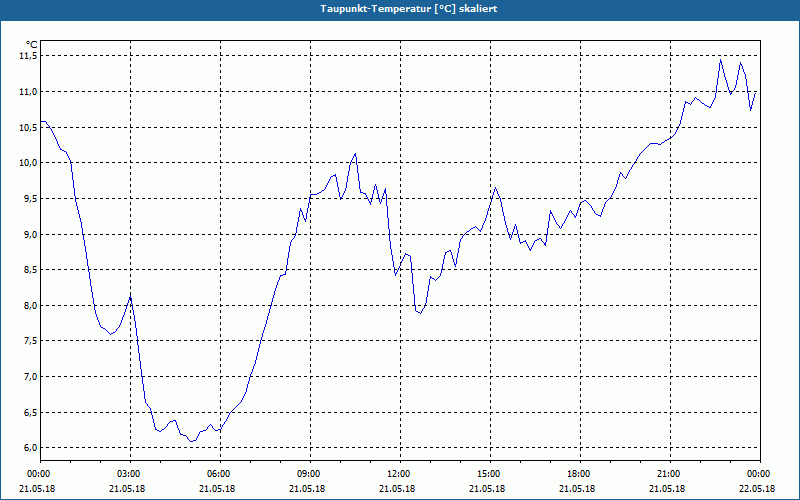800x500 pixels.
Task: Pick the 9,5 y-axis value
Action: pyautogui.click(x=30, y=198)
